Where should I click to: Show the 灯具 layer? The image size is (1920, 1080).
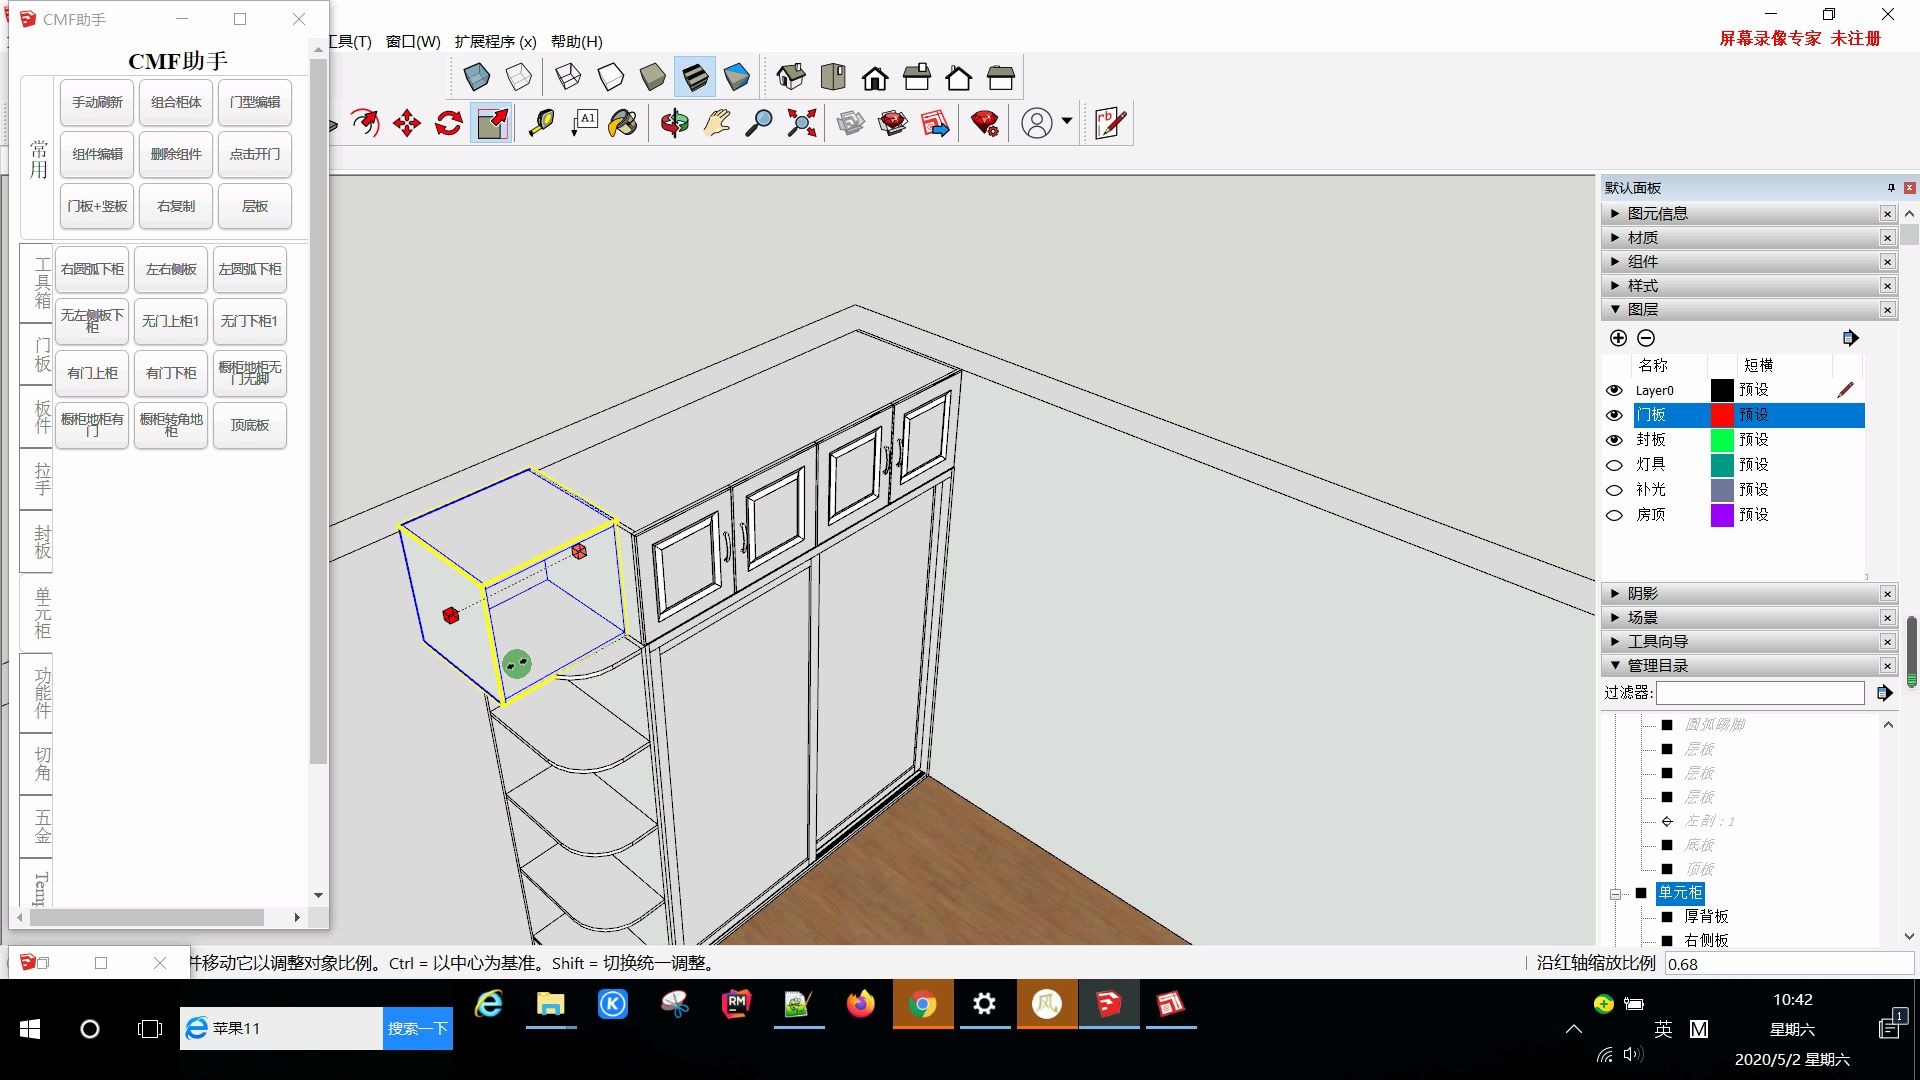pos(1614,465)
